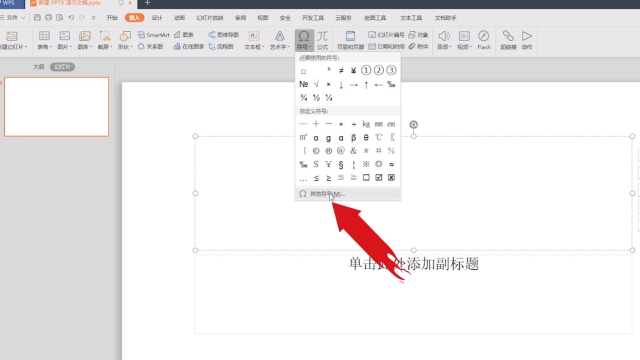Insert a 思维导图 (Mind map)
The image size is (640, 360).
(223, 35)
